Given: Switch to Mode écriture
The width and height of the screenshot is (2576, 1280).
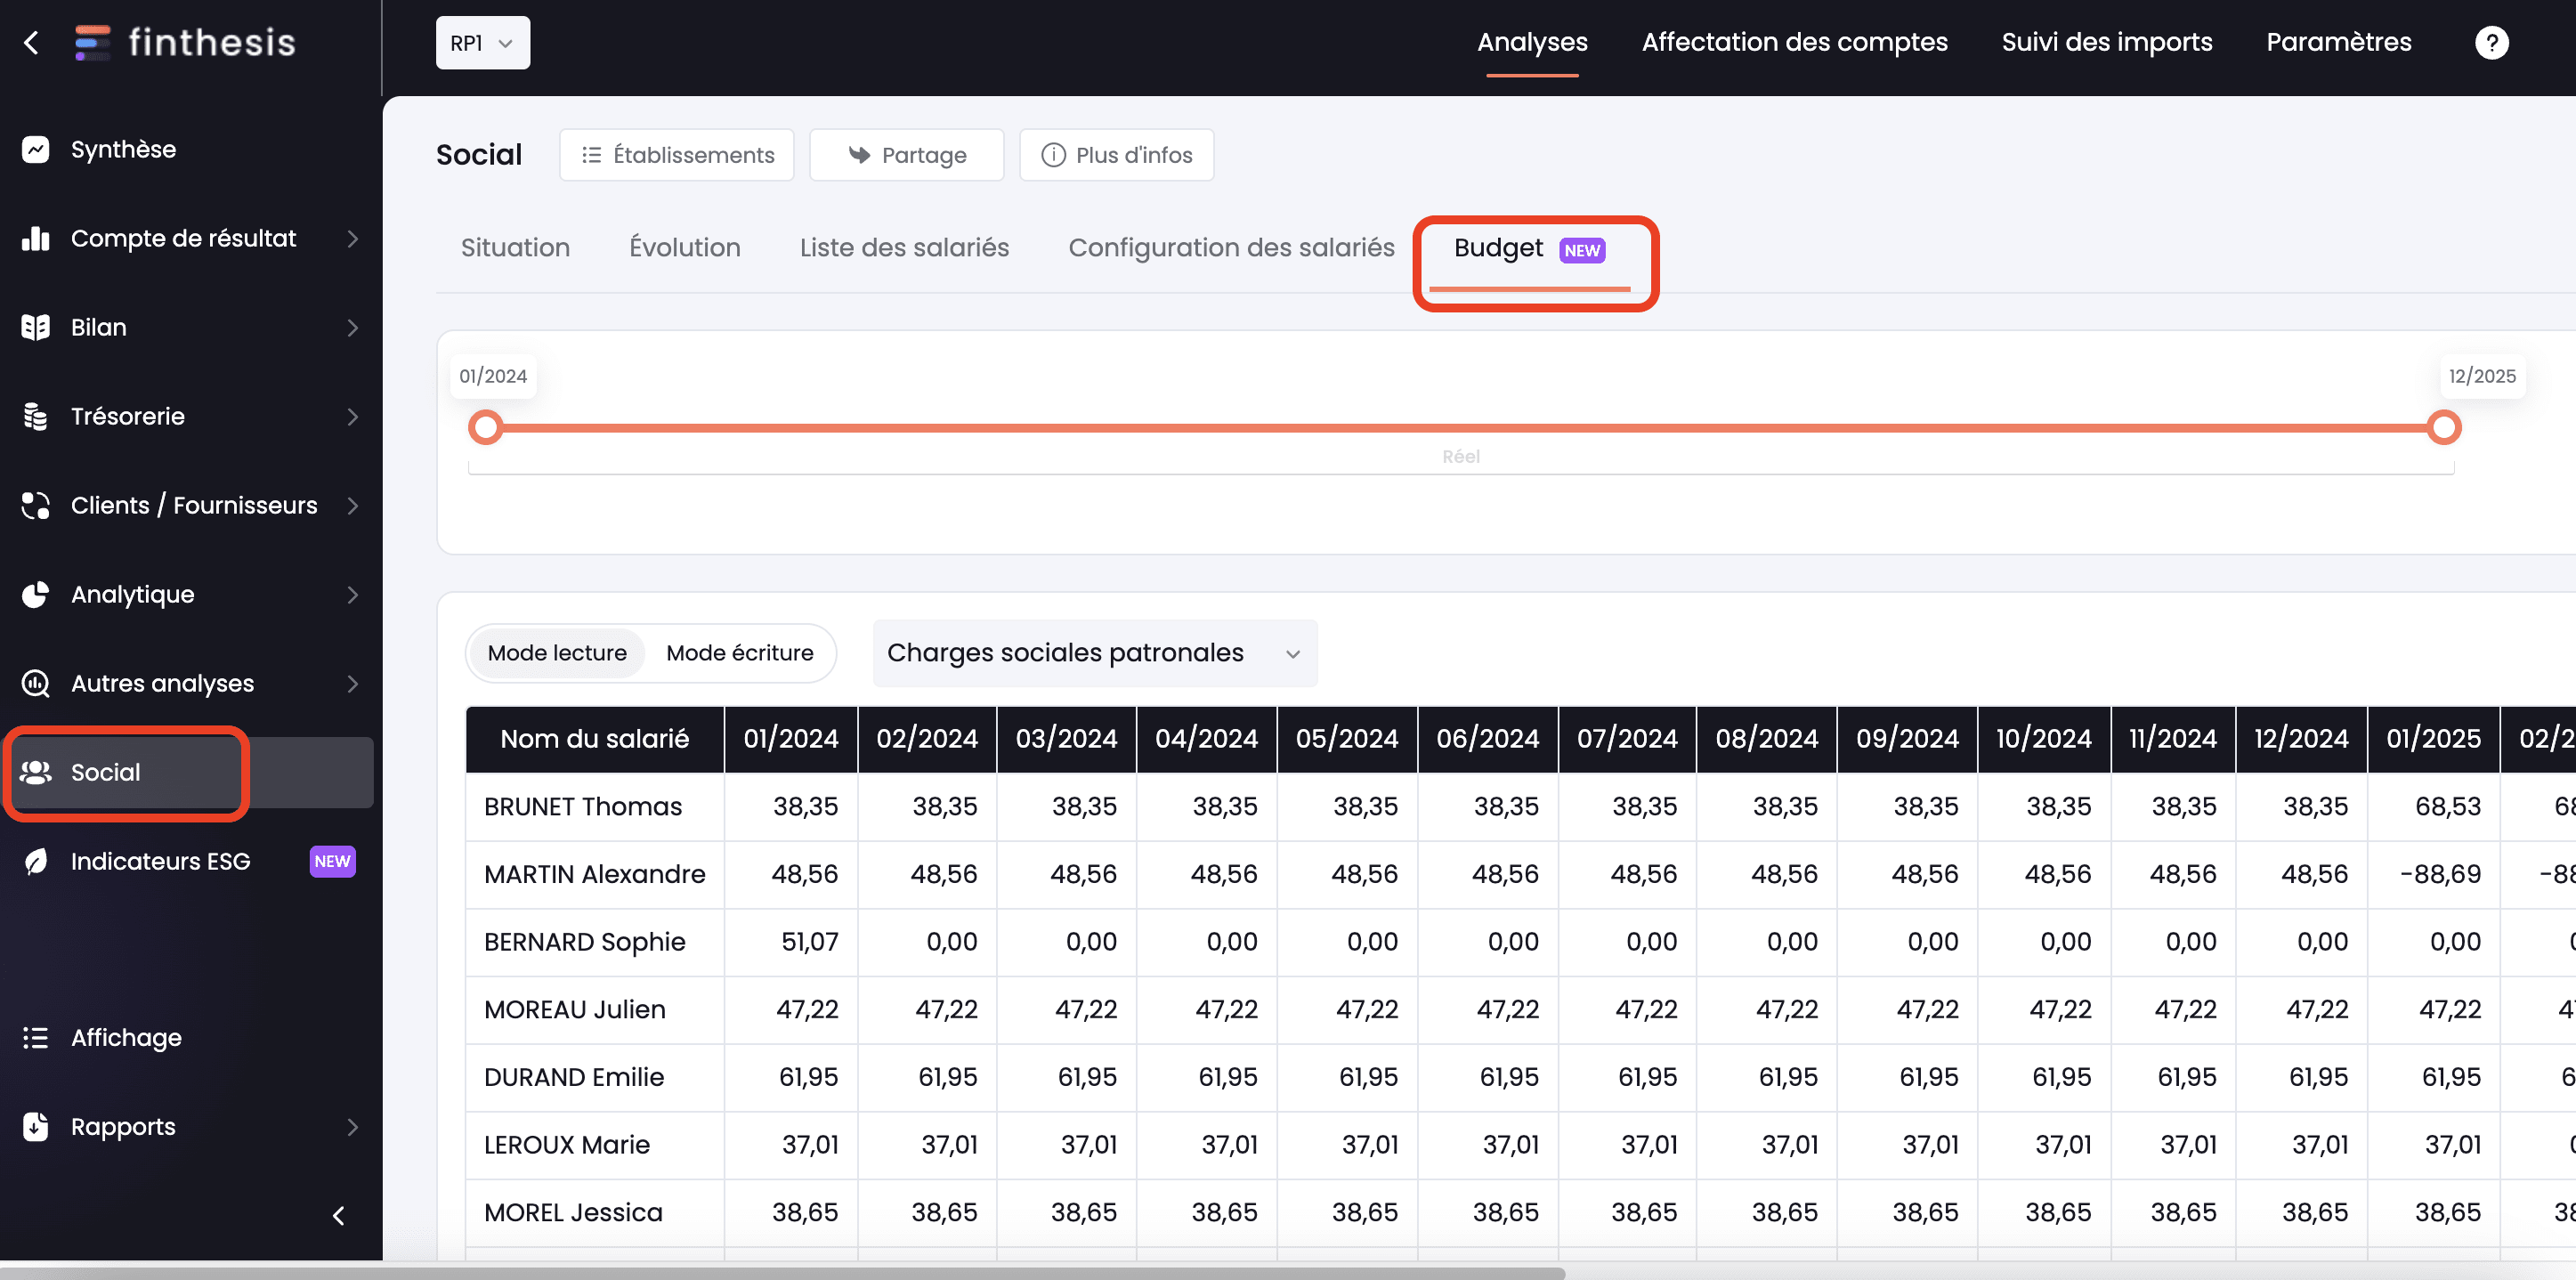Looking at the screenshot, I should 739,653.
